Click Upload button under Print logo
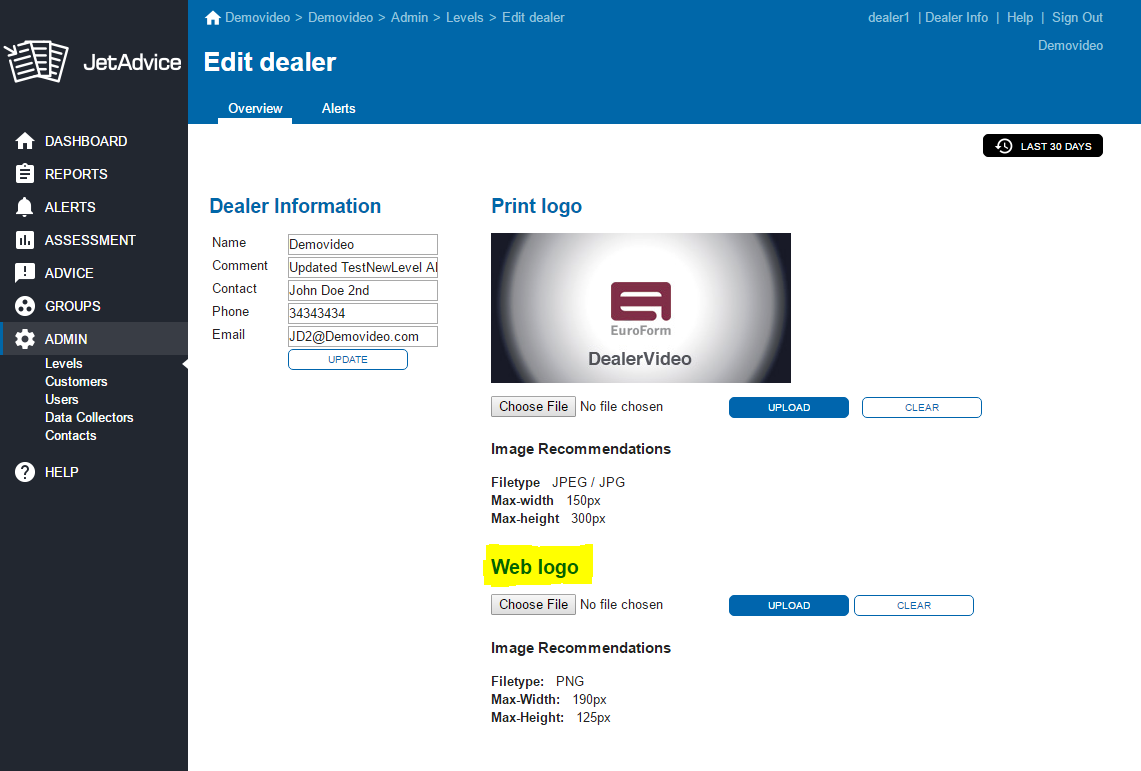 click(x=788, y=407)
